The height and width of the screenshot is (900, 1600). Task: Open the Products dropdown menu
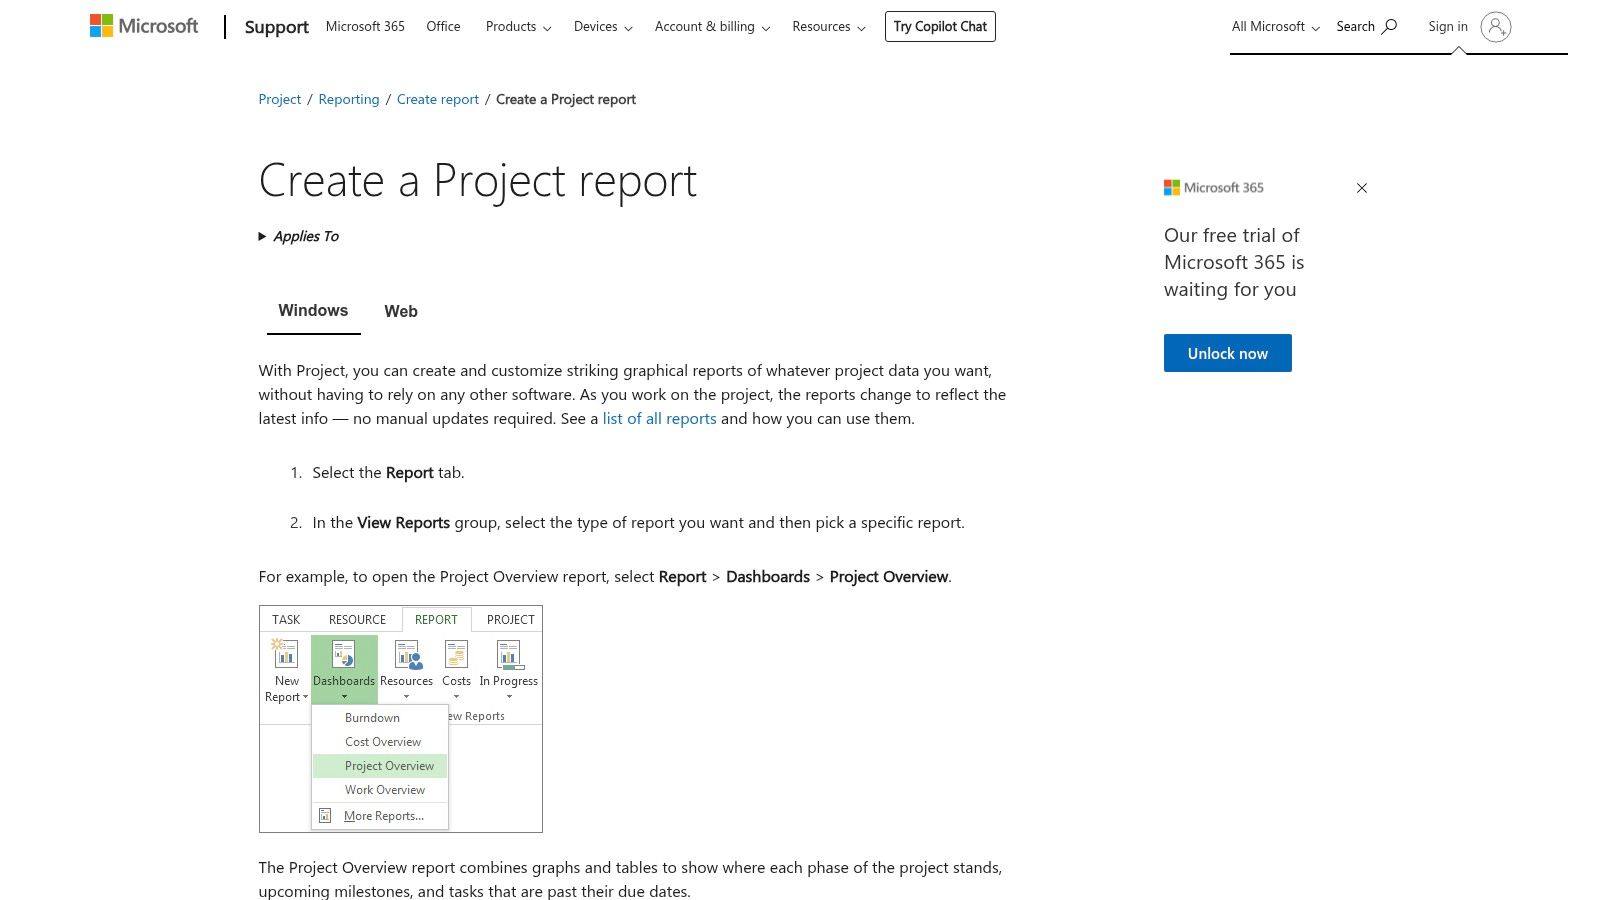(518, 27)
